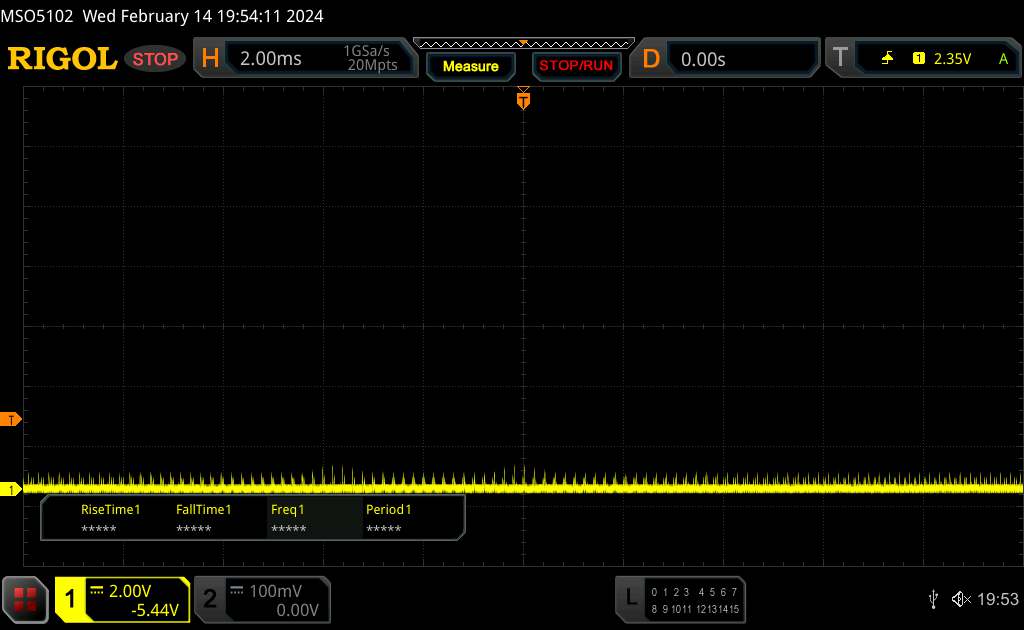Click the red STOP status indicator
Image resolution: width=1024 pixels, height=630 pixels.
tap(157, 59)
